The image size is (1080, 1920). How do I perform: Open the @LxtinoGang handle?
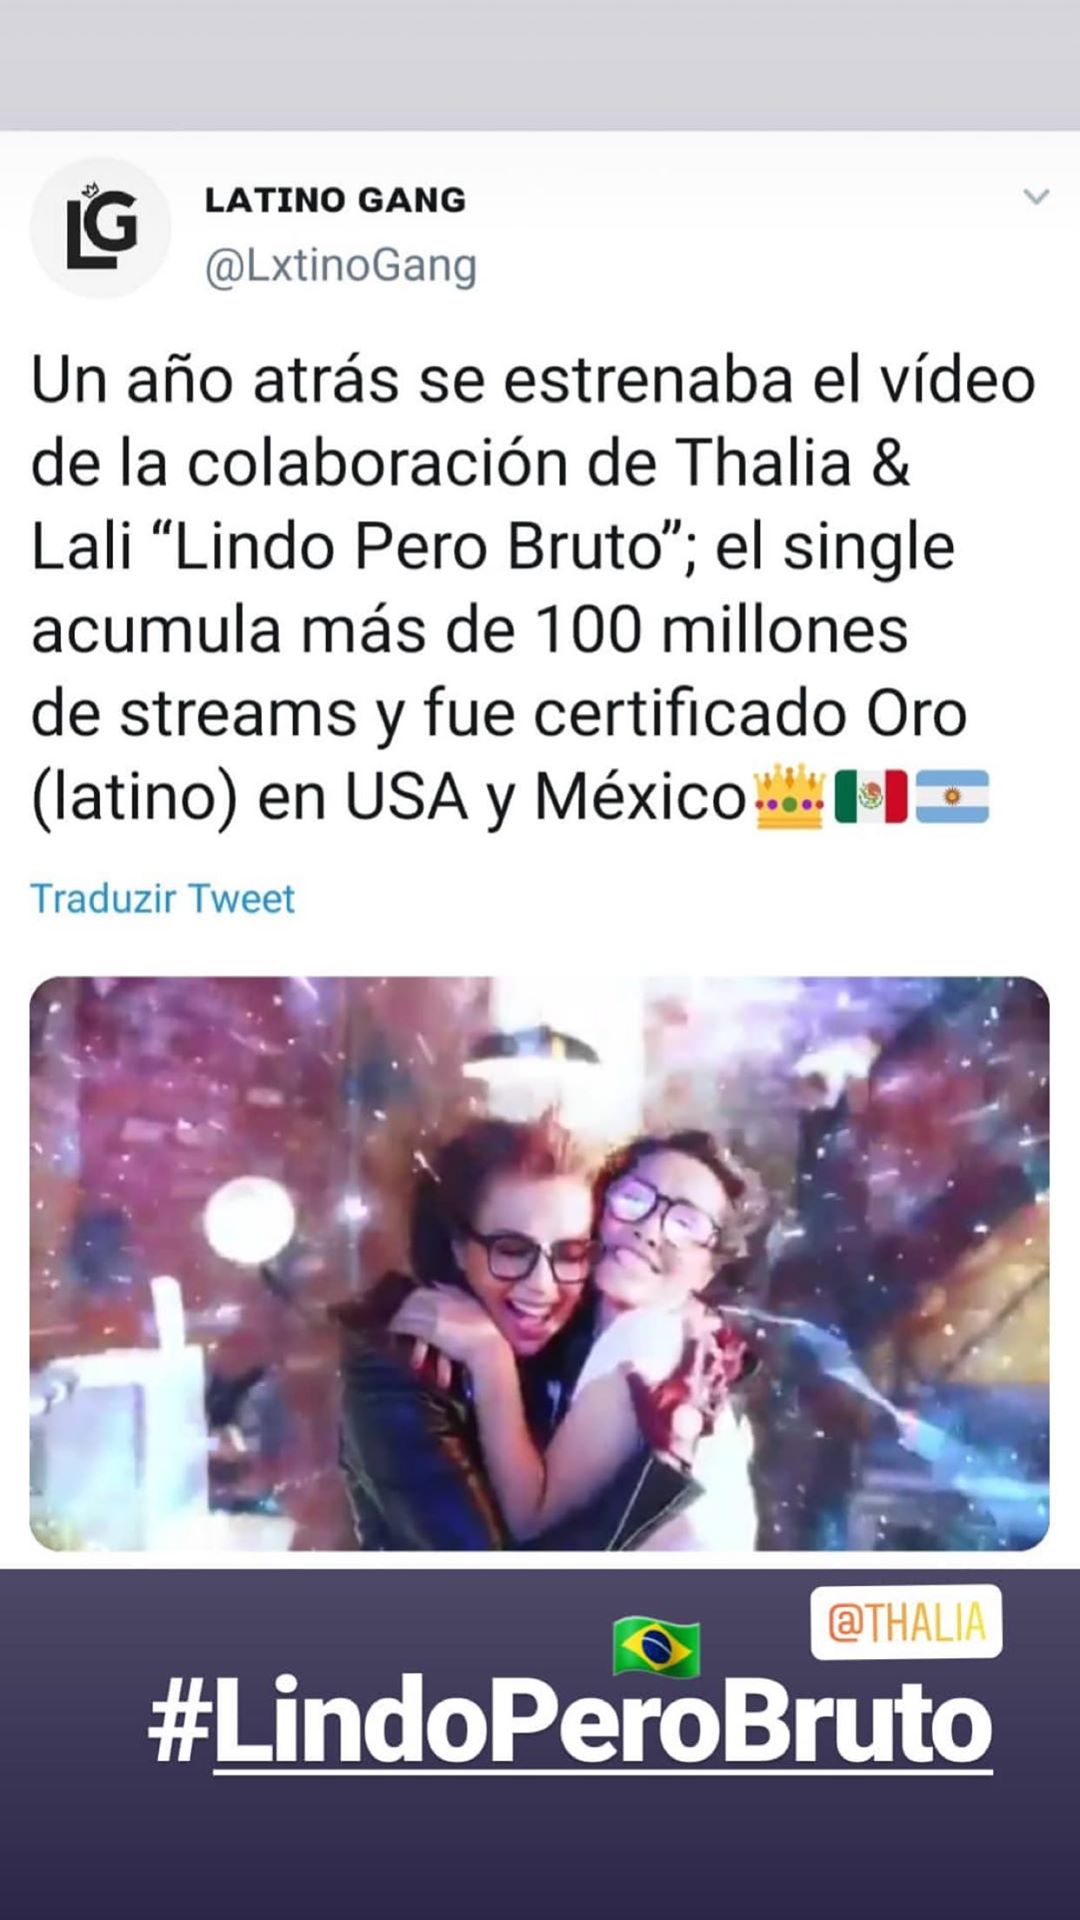341,266
